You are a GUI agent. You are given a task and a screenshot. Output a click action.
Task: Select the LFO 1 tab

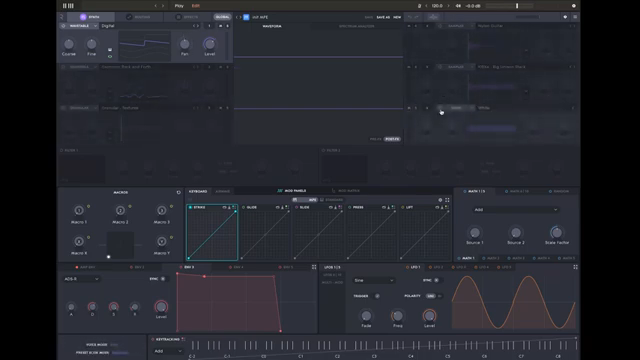click(x=413, y=267)
